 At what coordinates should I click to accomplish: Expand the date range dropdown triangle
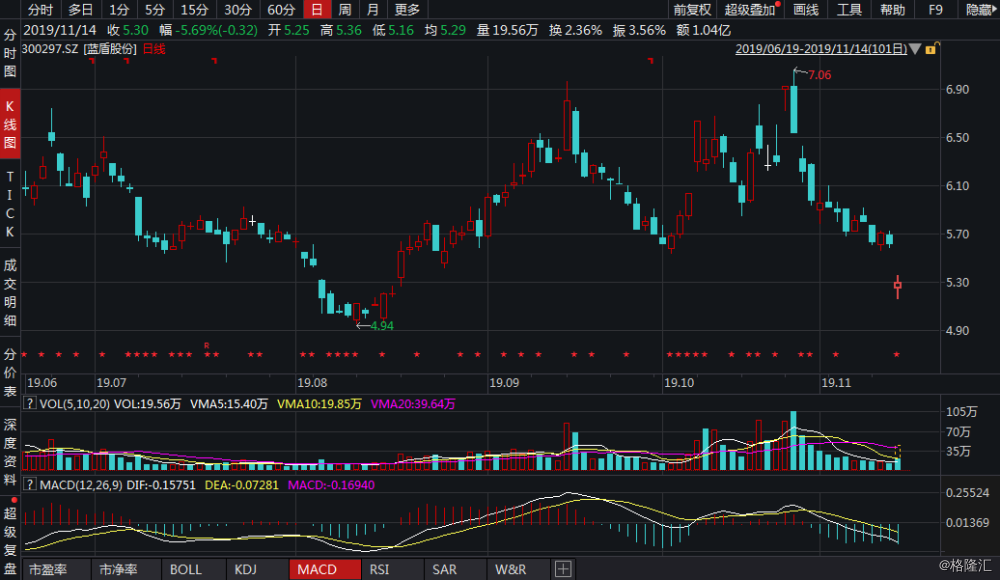click(915, 49)
